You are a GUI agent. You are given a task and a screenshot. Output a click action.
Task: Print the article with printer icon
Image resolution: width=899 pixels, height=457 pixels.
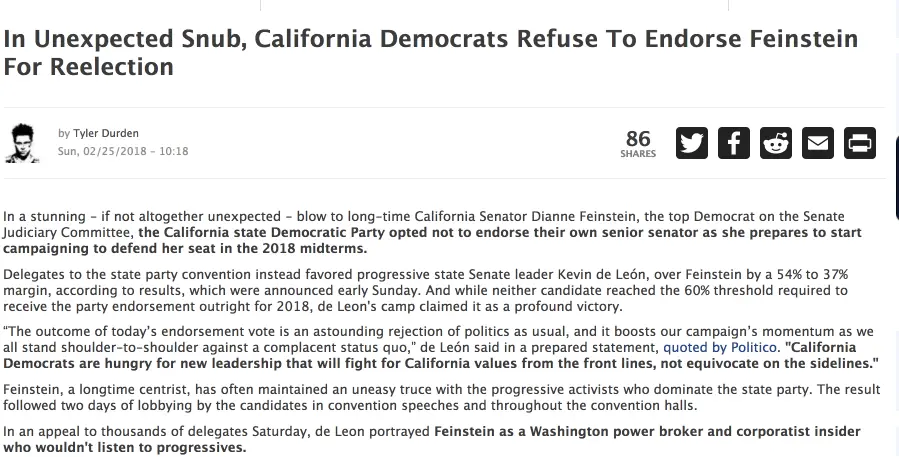tap(859, 142)
